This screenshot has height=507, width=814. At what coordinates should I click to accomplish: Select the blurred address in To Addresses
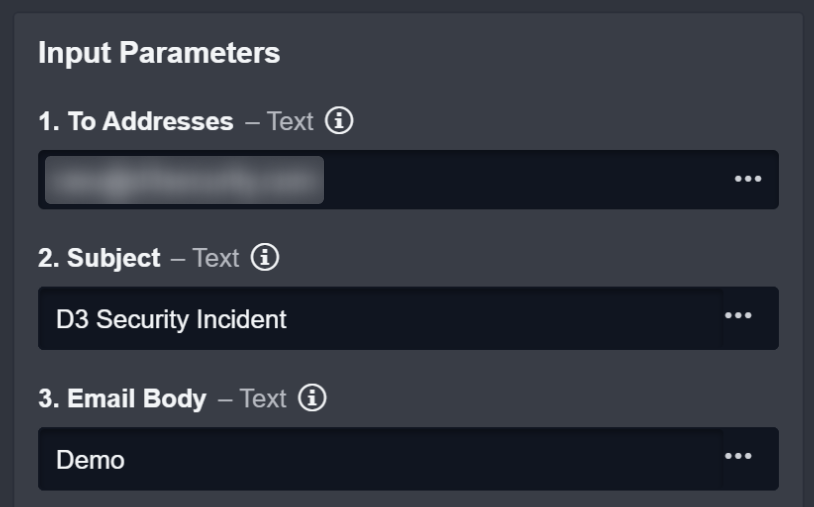point(184,180)
